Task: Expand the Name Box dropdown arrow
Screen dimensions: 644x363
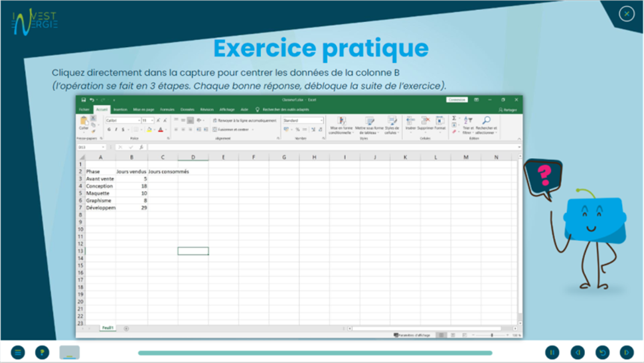Action: (x=103, y=147)
